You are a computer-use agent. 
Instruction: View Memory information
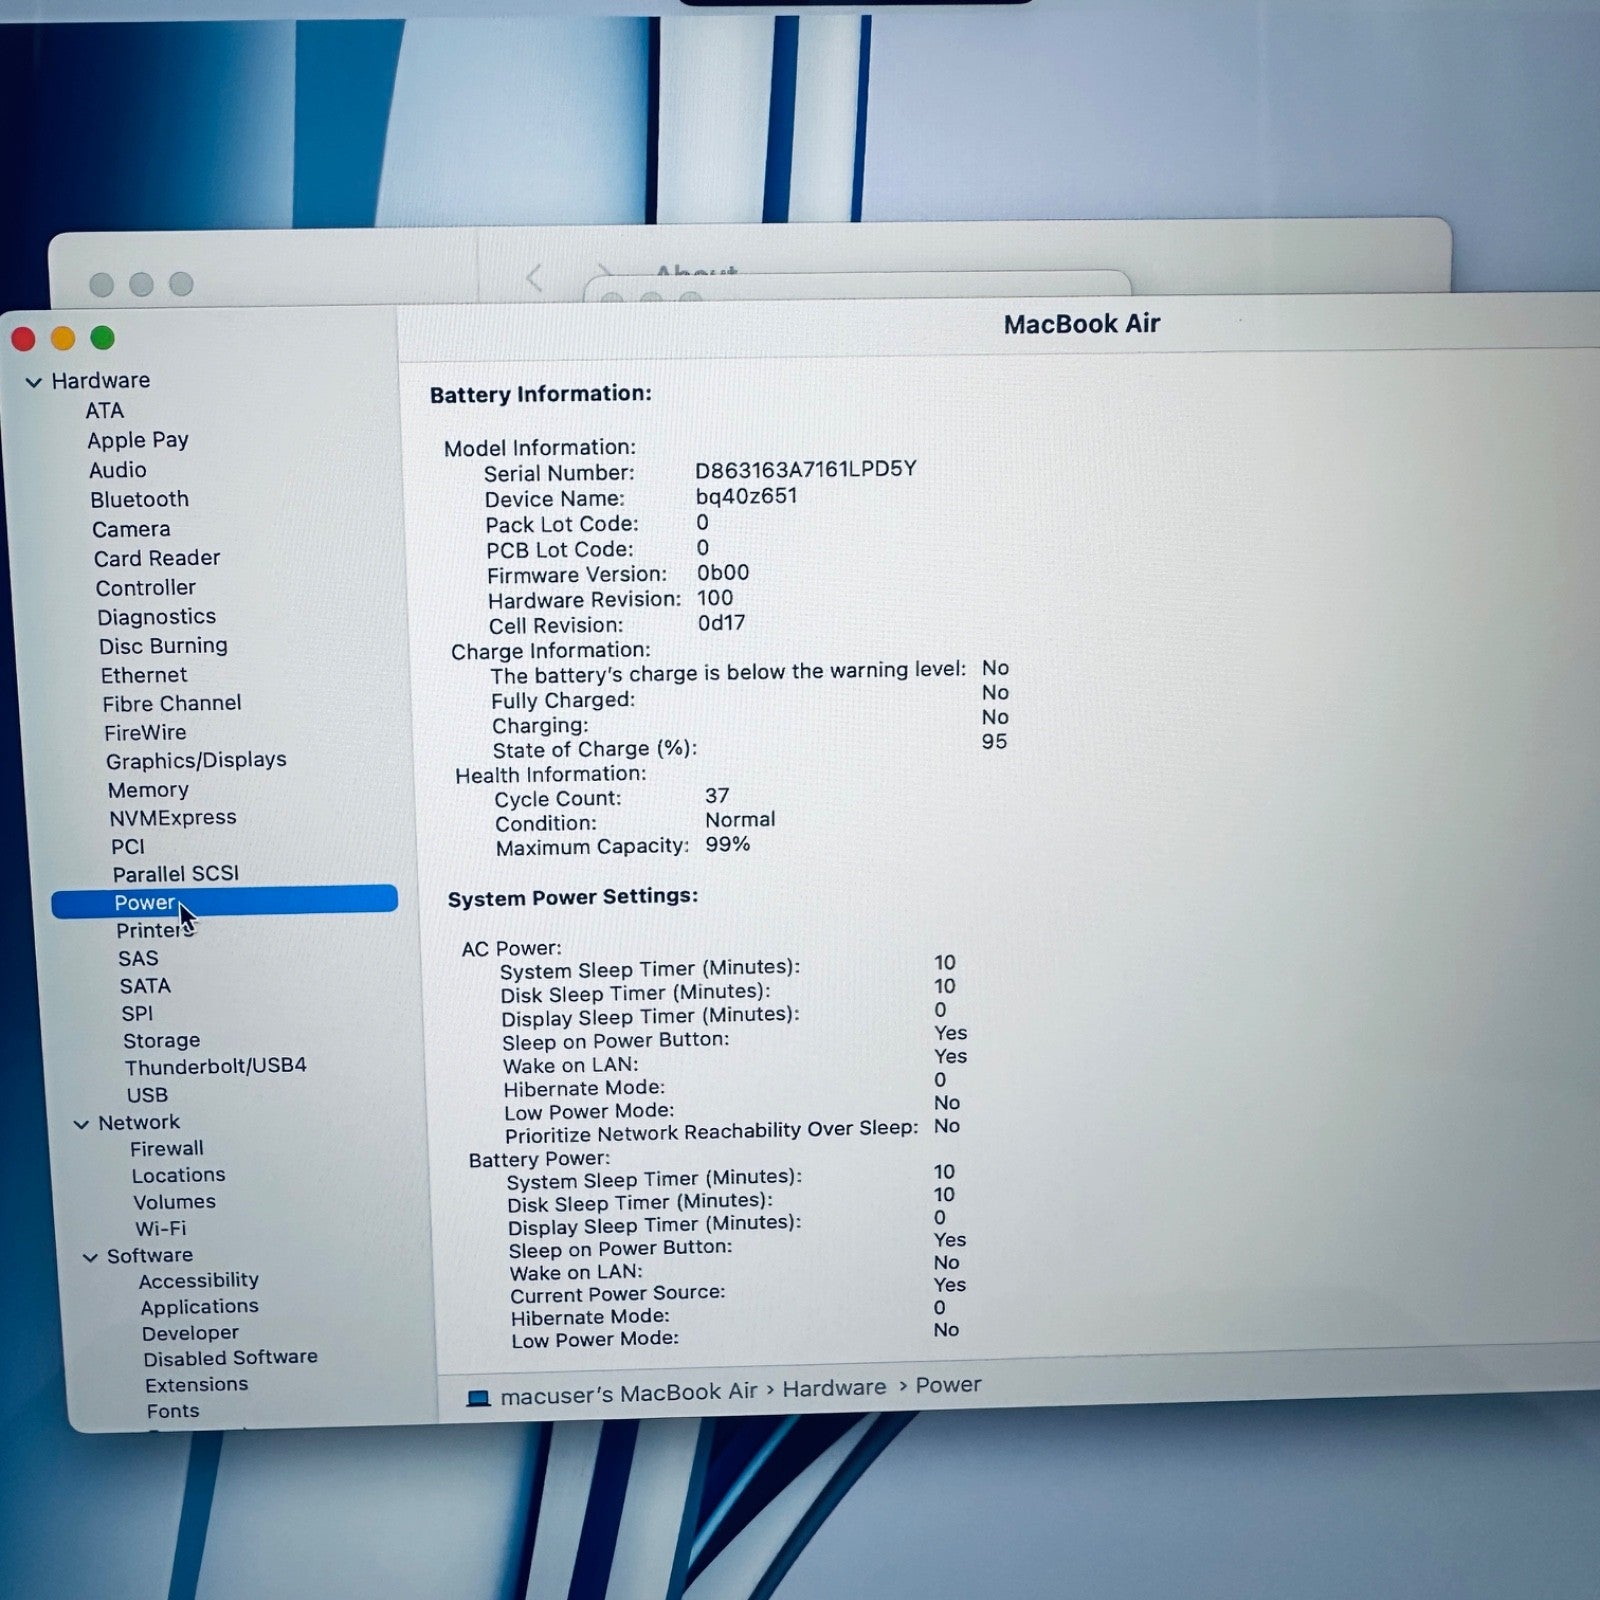[x=149, y=789]
